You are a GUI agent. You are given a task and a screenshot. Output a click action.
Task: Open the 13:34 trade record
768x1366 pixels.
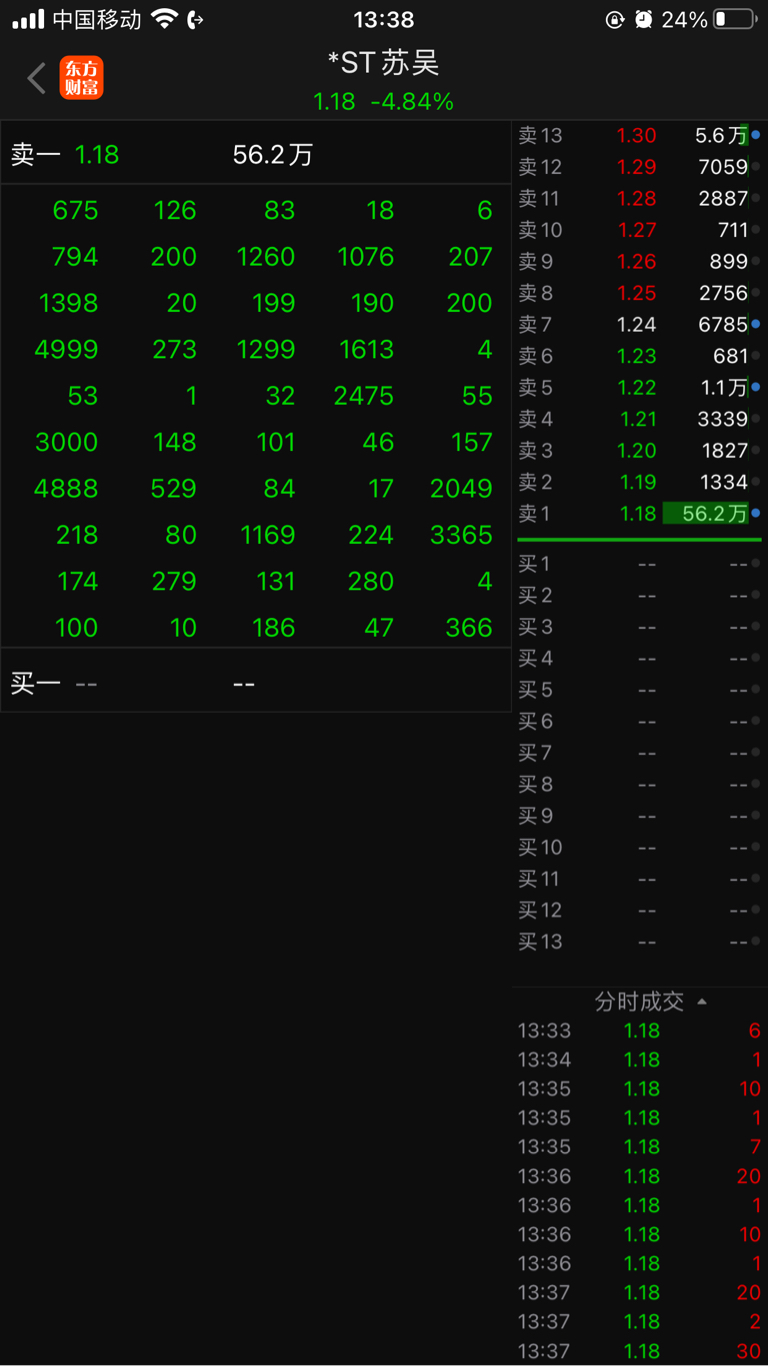[x=640, y=1060]
